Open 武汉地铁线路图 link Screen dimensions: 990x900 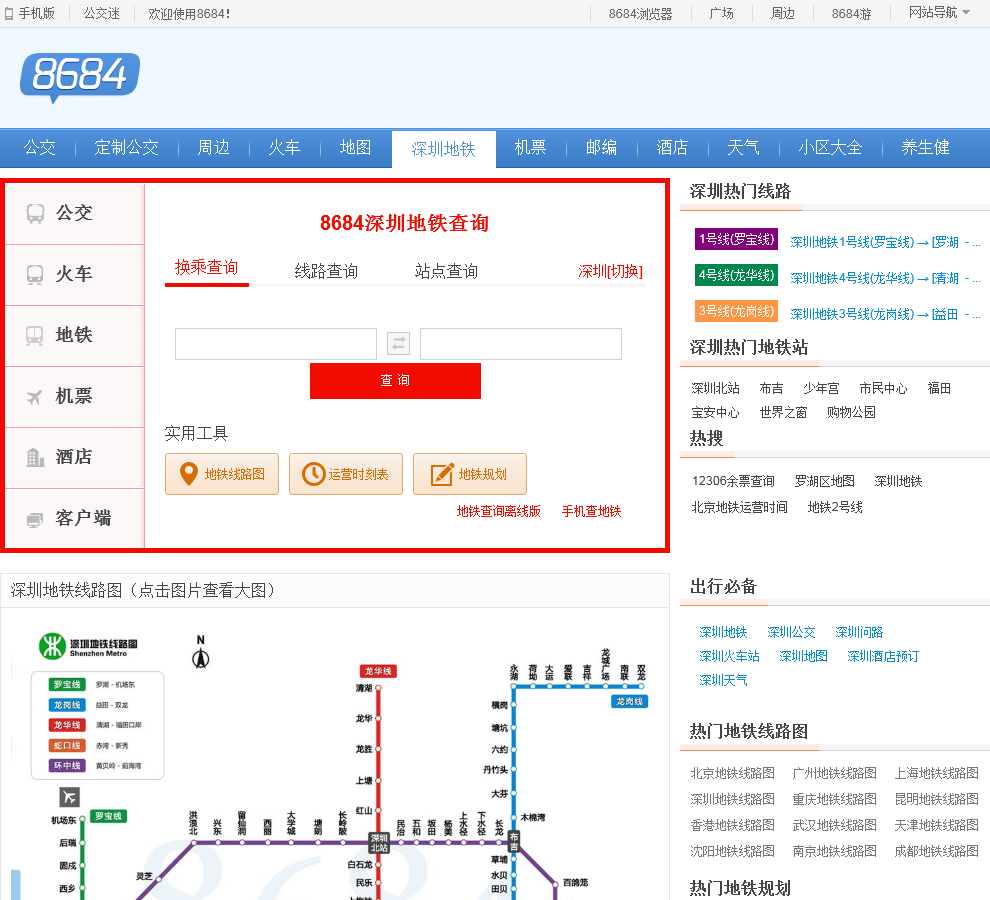[x=834, y=825]
